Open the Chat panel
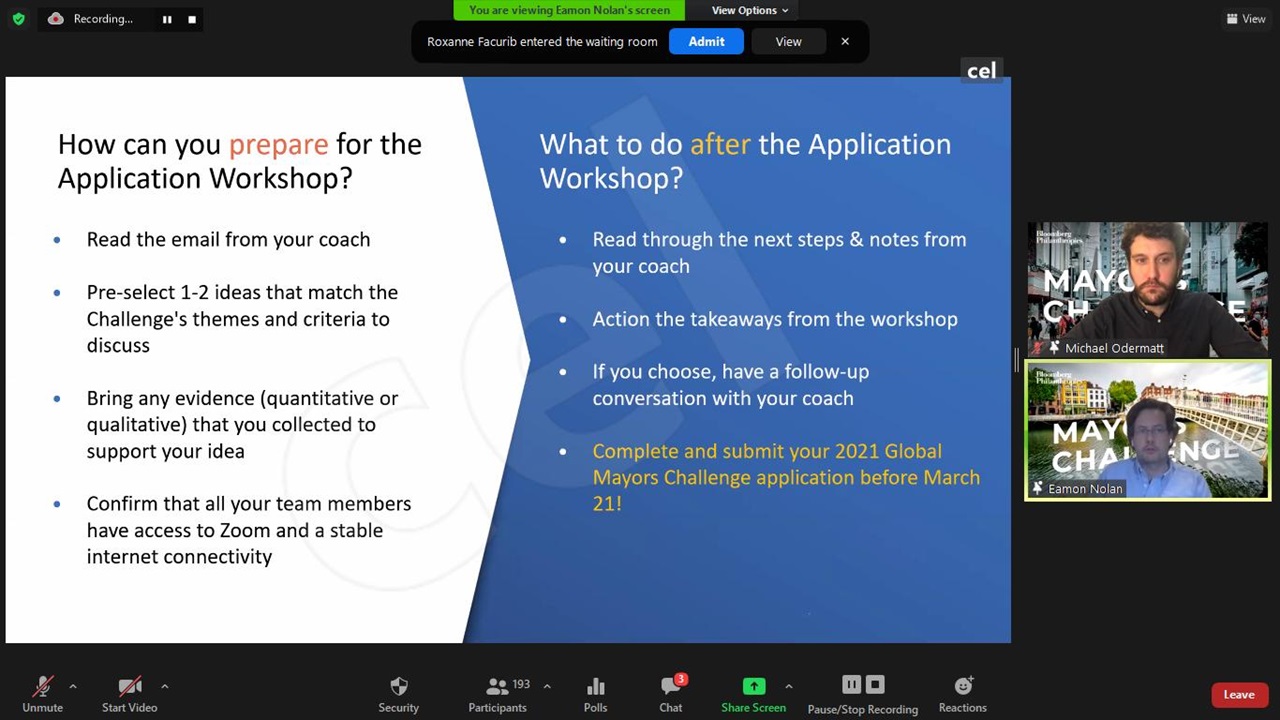This screenshot has width=1280, height=720. pos(671,686)
